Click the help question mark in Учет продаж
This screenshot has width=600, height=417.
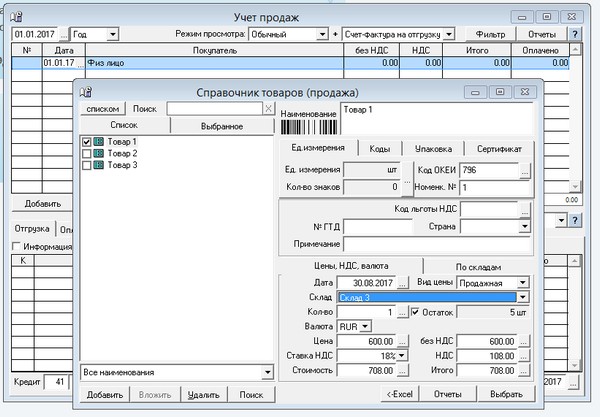(574, 33)
